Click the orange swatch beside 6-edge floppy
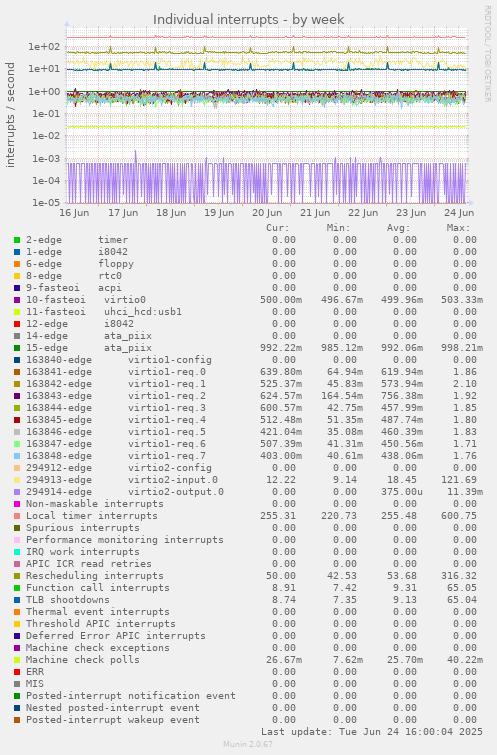Screen dimensions: 497x755 (17, 264)
